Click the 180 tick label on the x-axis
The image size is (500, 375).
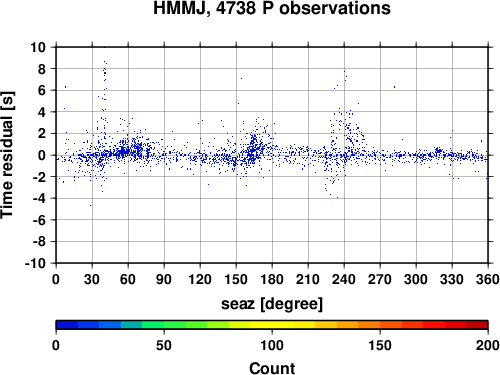click(x=272, y=279)
